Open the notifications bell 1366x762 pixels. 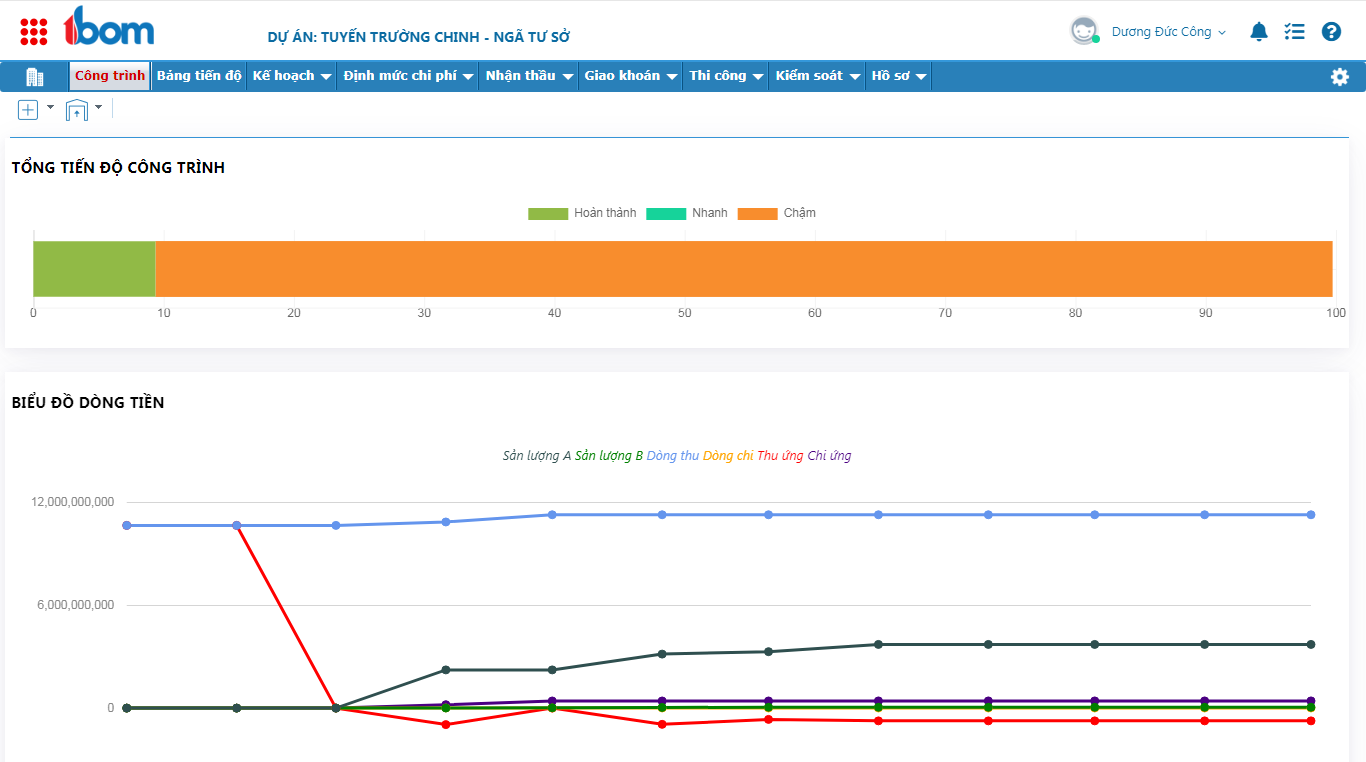coord(1259,32)
